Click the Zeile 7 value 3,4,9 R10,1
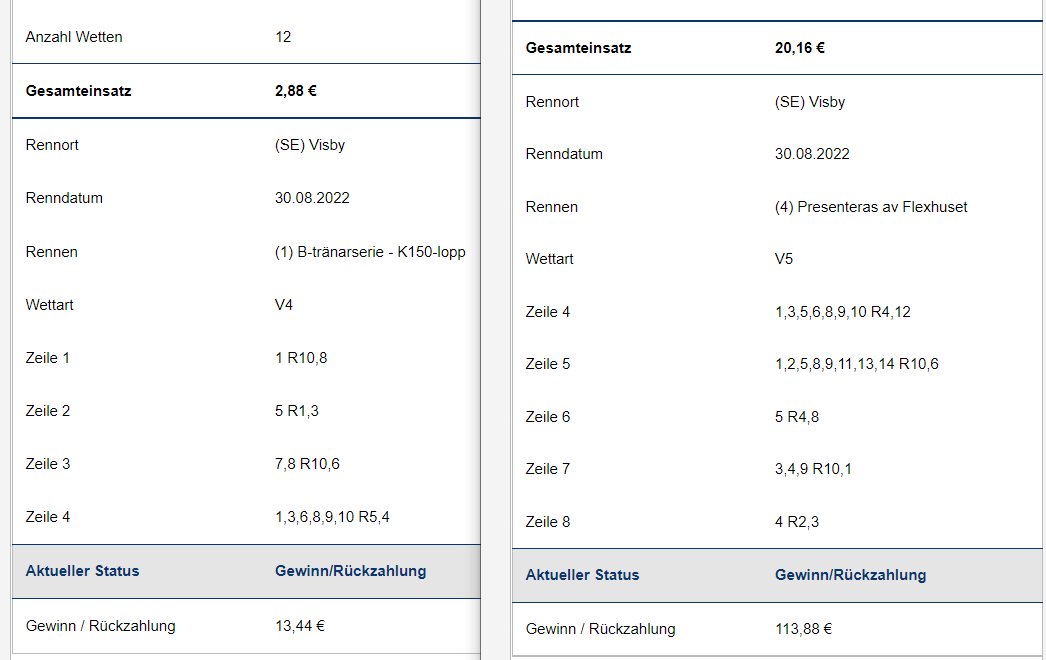 (x=813, y=469)
